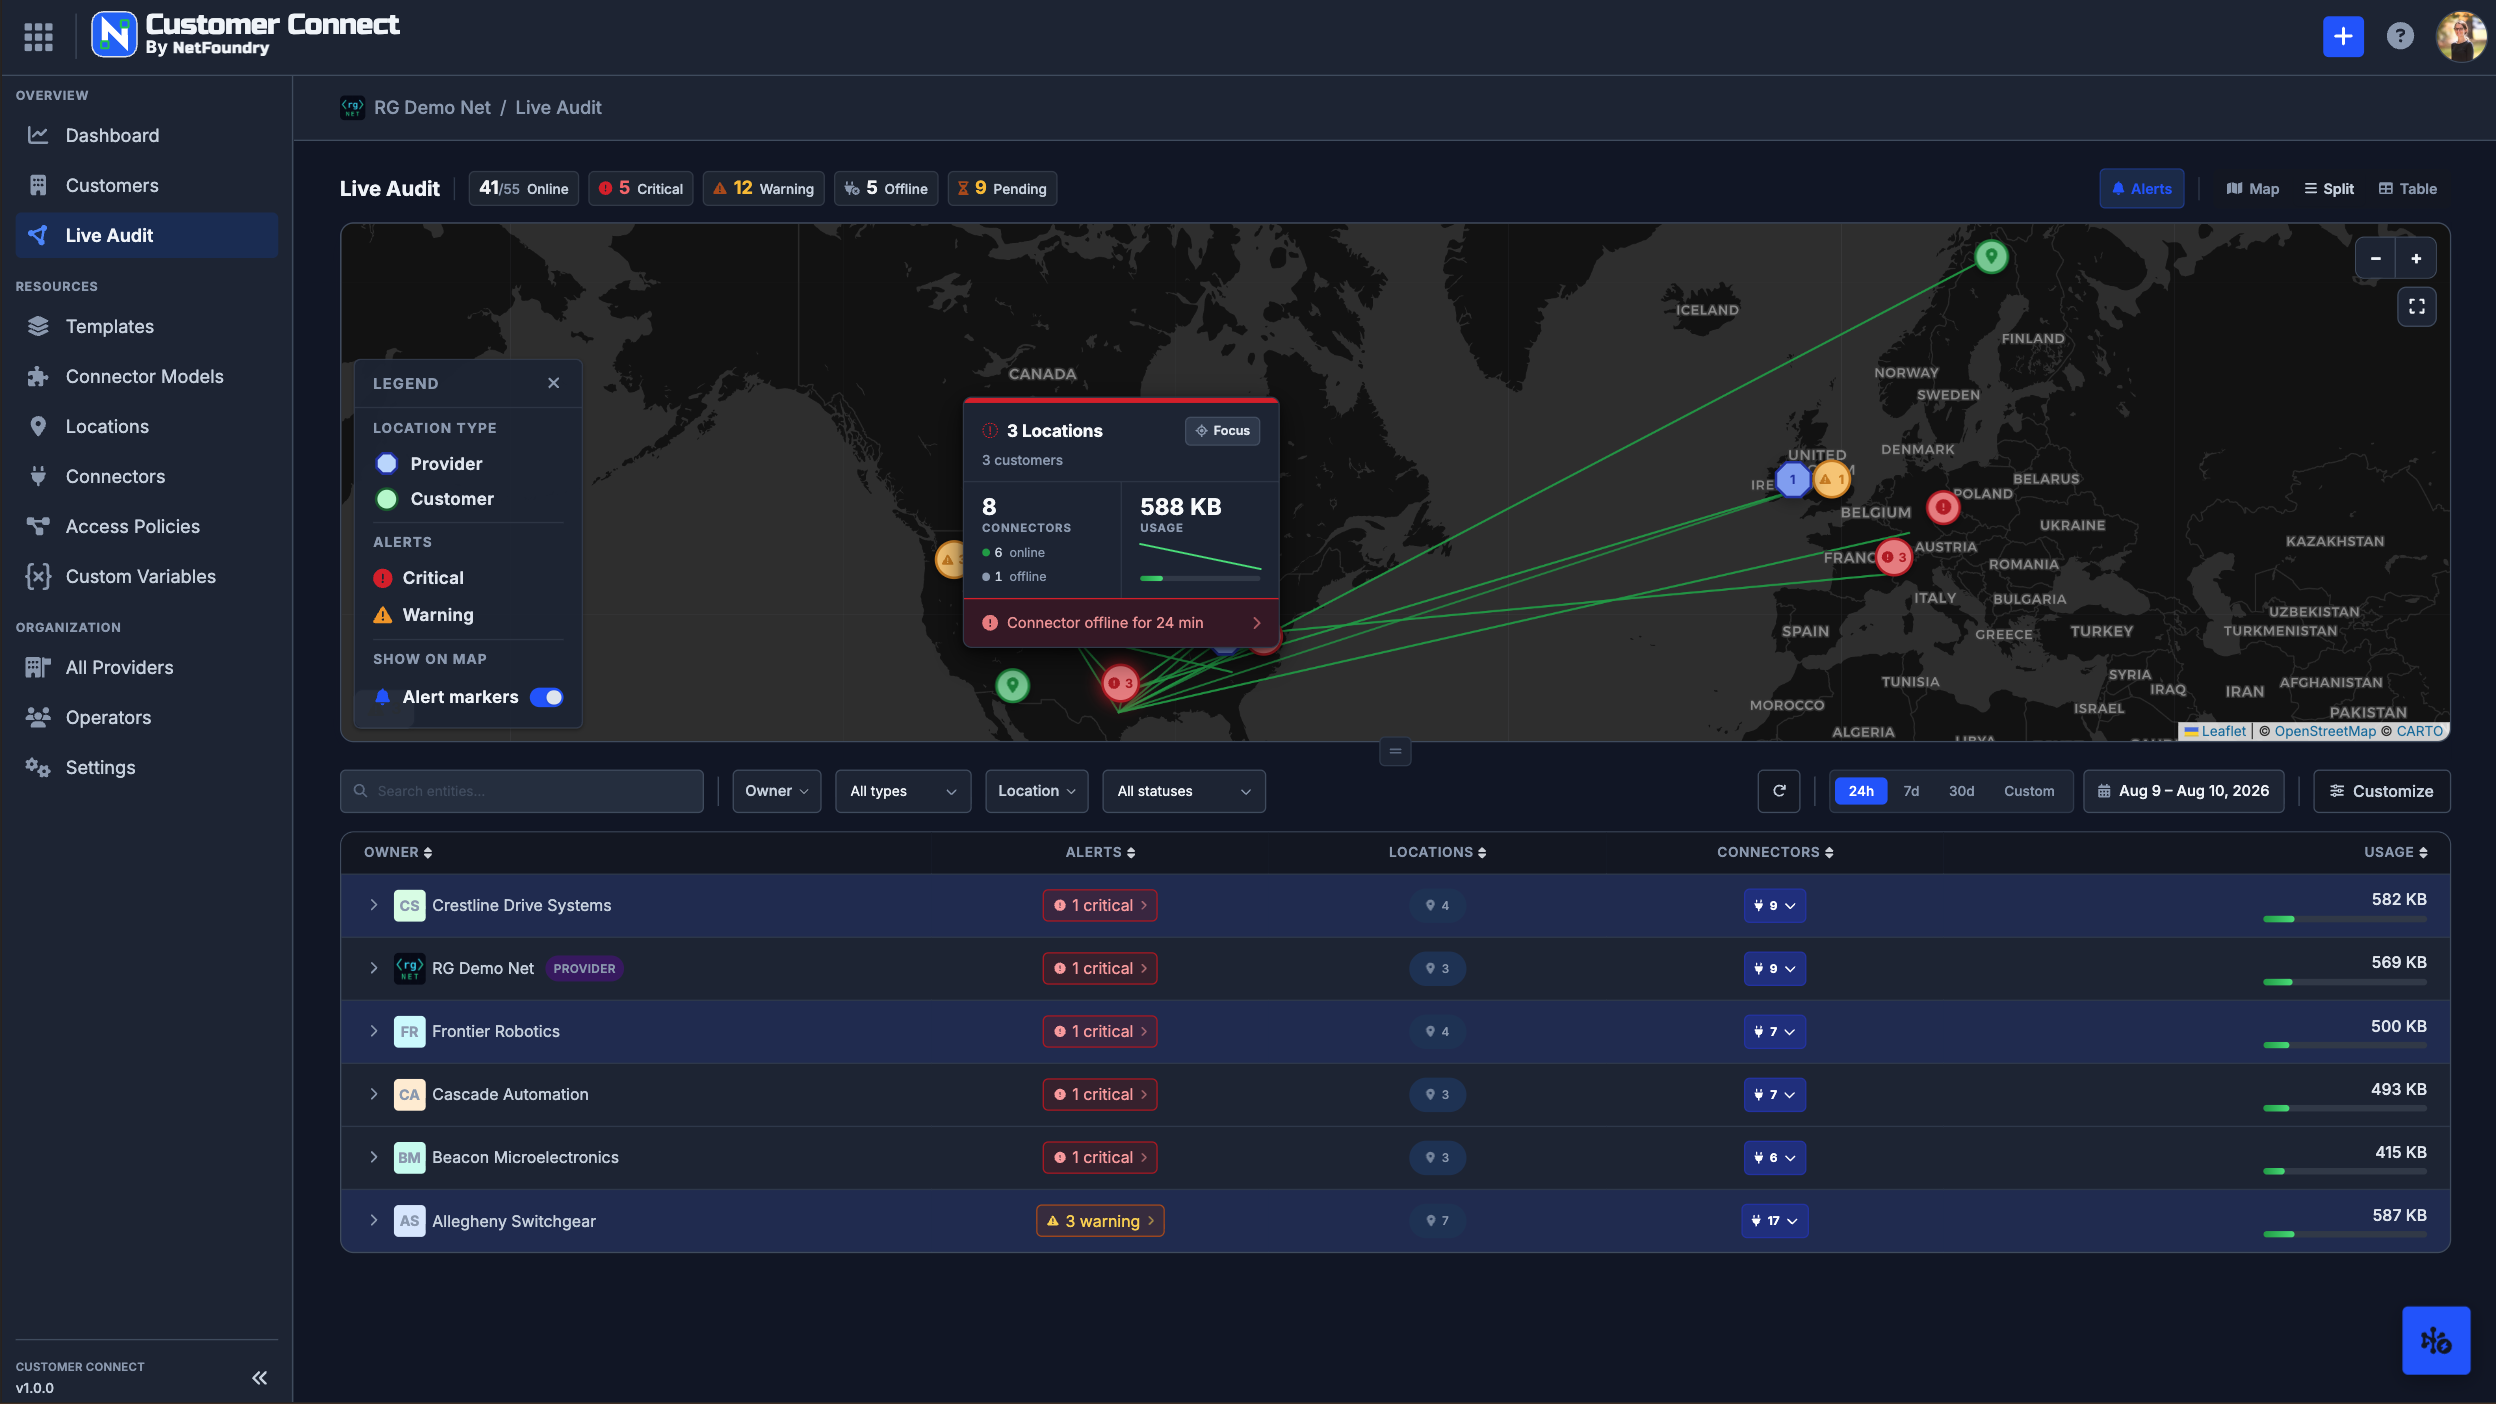This screenshot has width=2496, height=1404.
Task: Open Operators in sidebar
Action: tap(147, 717)
